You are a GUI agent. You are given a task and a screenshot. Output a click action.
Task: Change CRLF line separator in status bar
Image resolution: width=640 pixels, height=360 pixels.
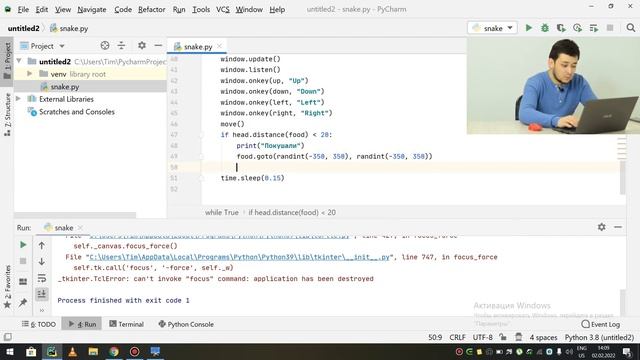point(457,337)
